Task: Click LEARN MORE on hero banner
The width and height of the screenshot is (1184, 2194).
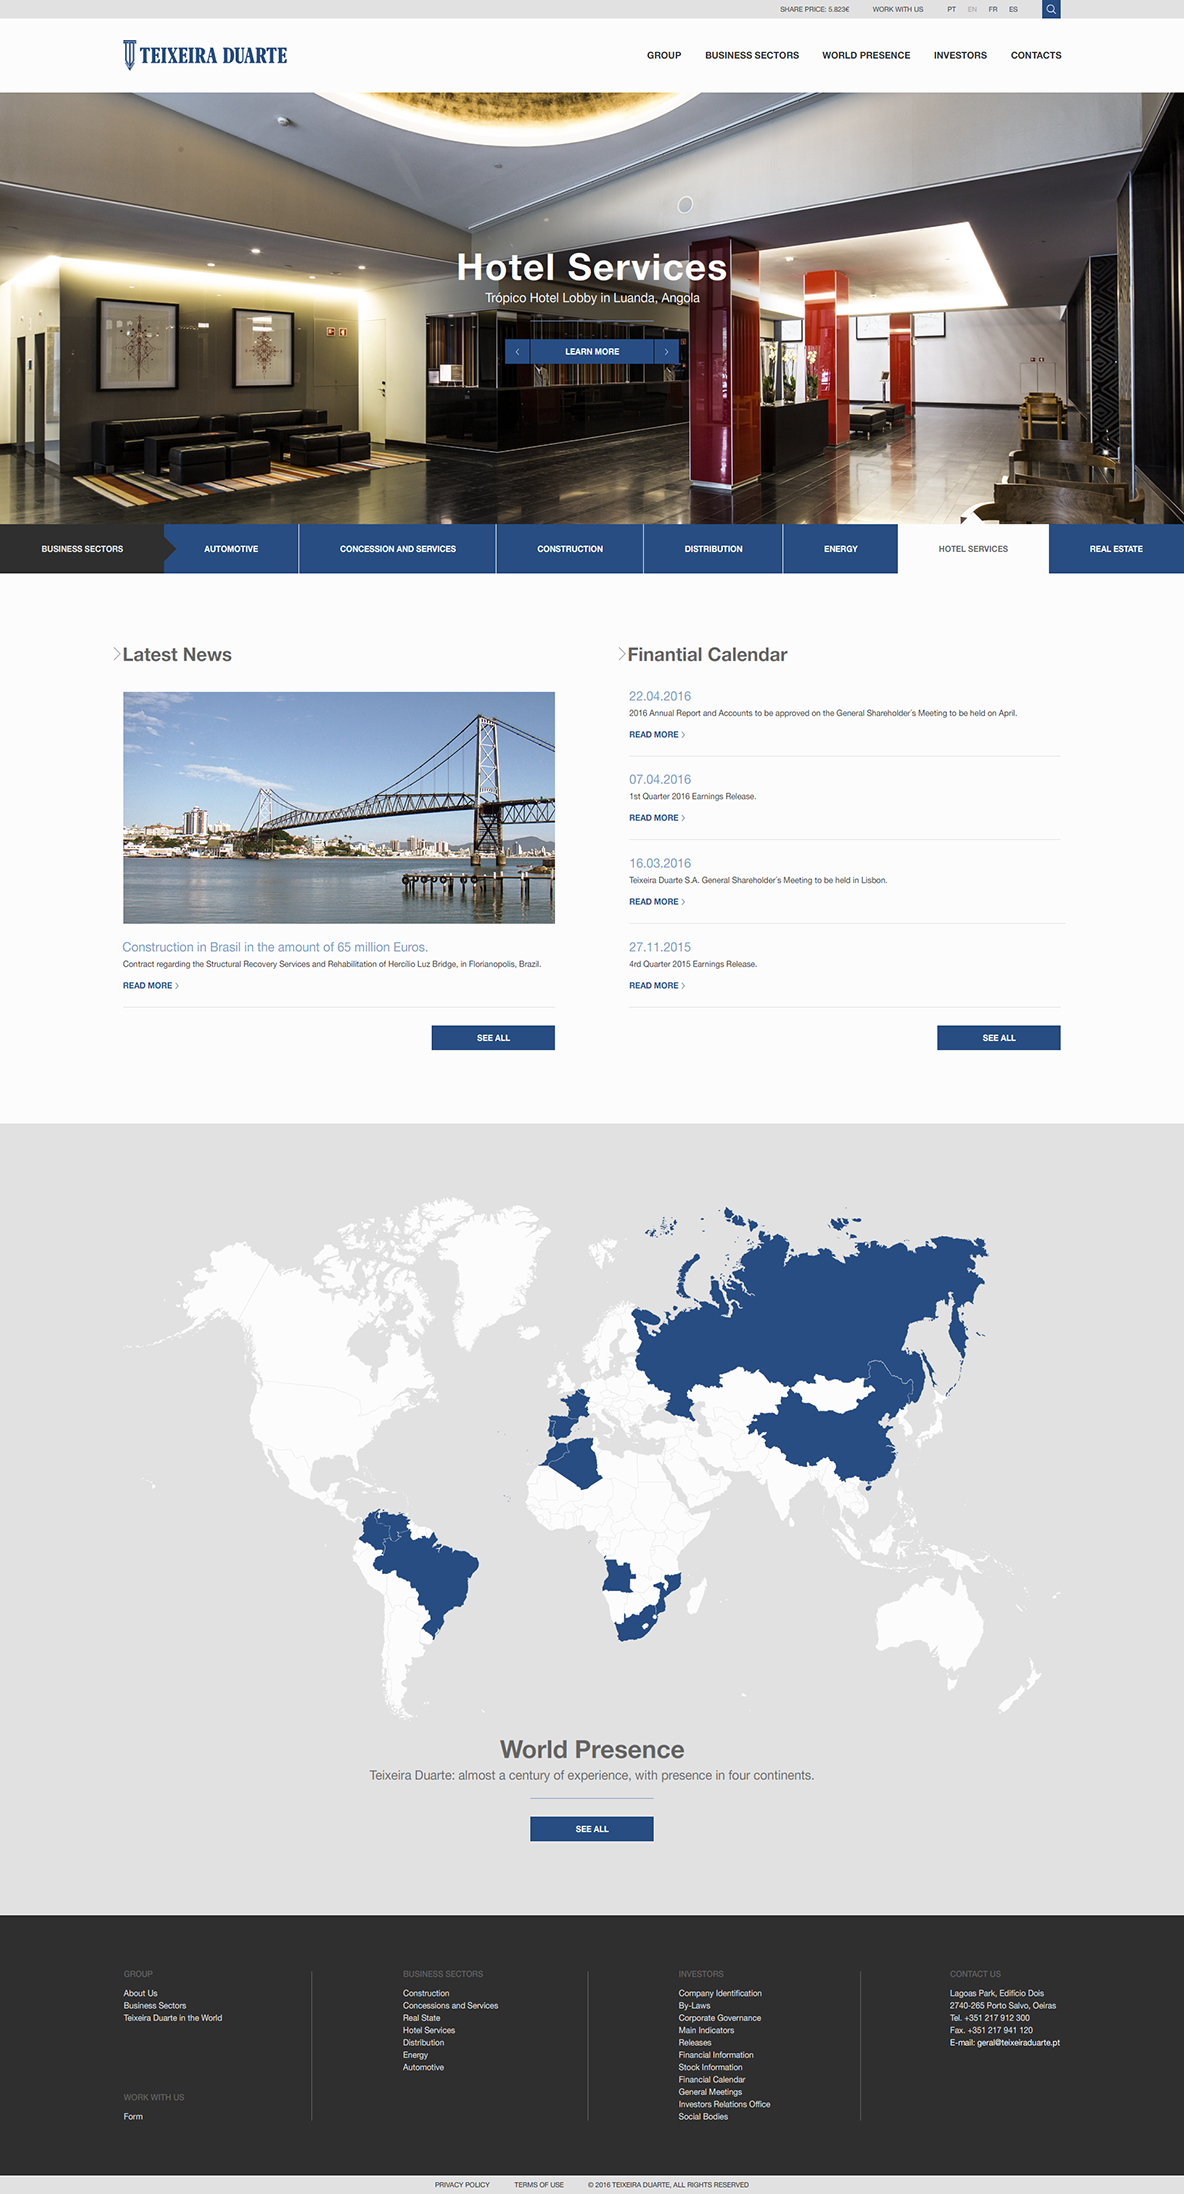Action: tap(592, 352)
